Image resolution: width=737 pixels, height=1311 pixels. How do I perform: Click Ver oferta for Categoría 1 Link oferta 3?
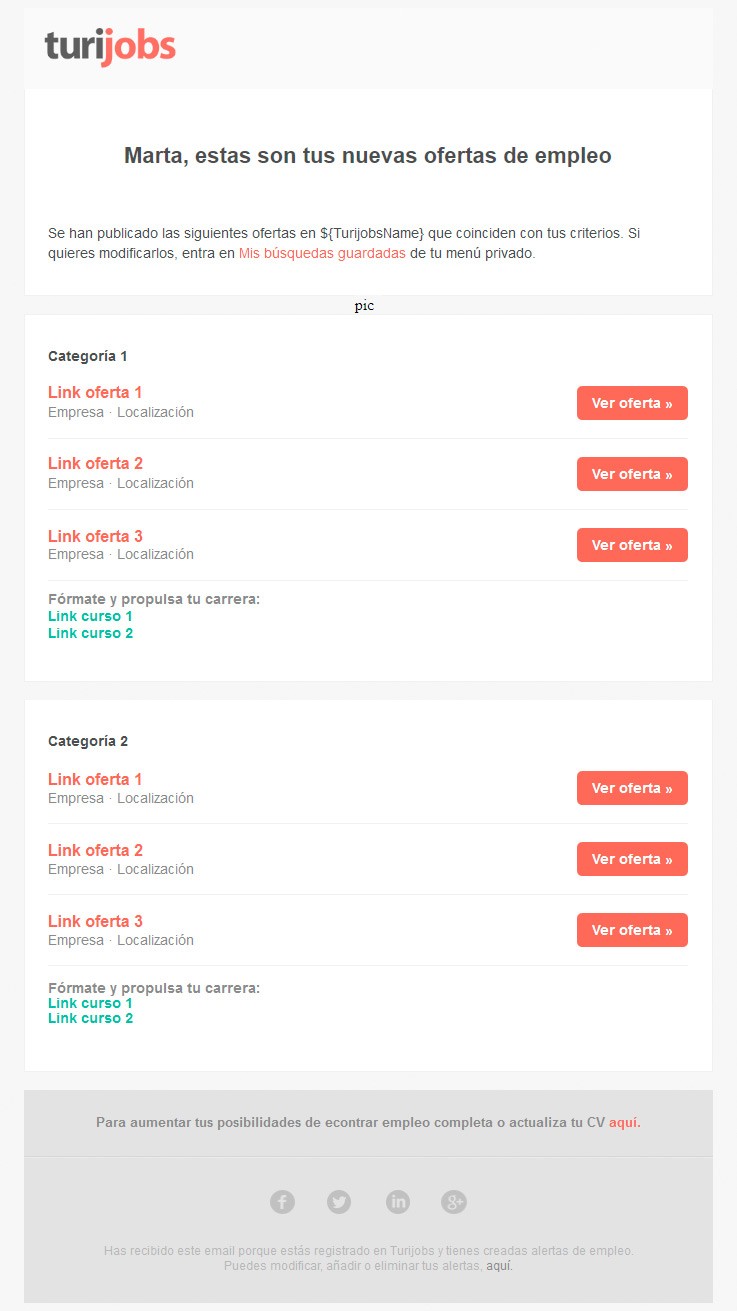pos(632,545)
